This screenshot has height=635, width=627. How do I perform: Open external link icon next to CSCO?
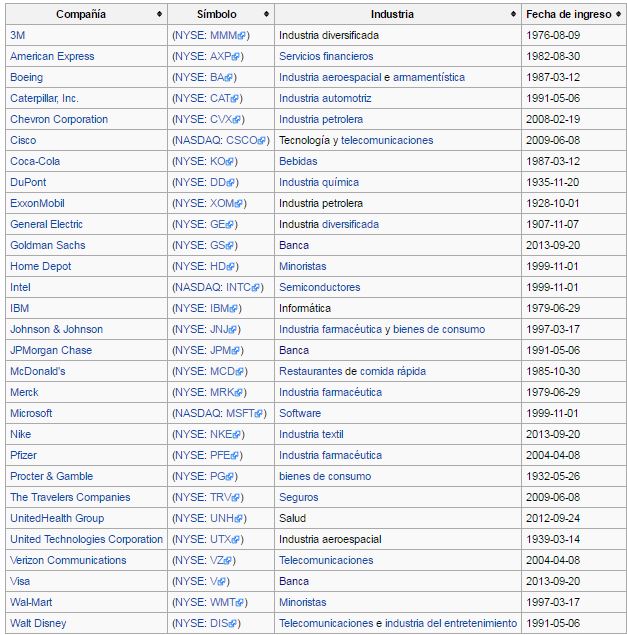[262, 141]
